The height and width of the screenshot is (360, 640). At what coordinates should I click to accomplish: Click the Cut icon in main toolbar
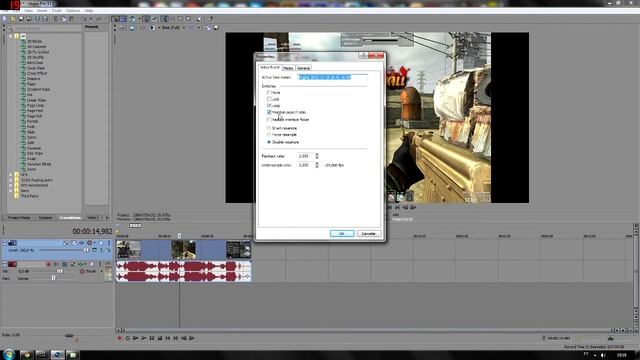[x=56, y=19]
